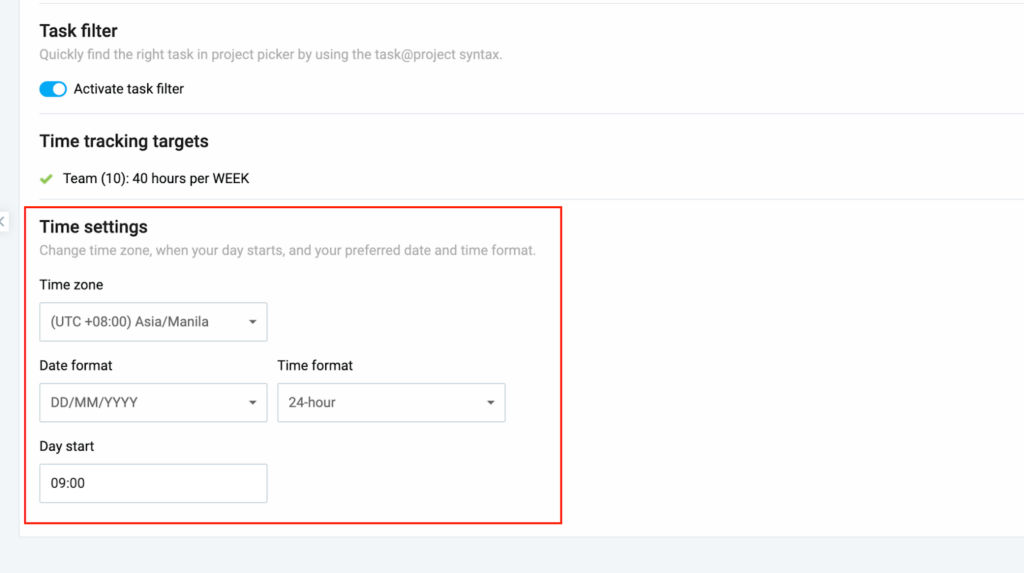Click the Time tracking targets heading
Screen dimensions: 1024x573
pyautogui.click(x=124, y=141)
